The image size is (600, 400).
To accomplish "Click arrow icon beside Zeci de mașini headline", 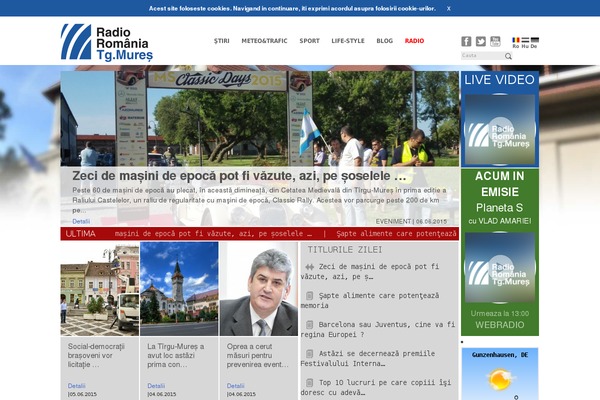I will click(x=310, y=267).
